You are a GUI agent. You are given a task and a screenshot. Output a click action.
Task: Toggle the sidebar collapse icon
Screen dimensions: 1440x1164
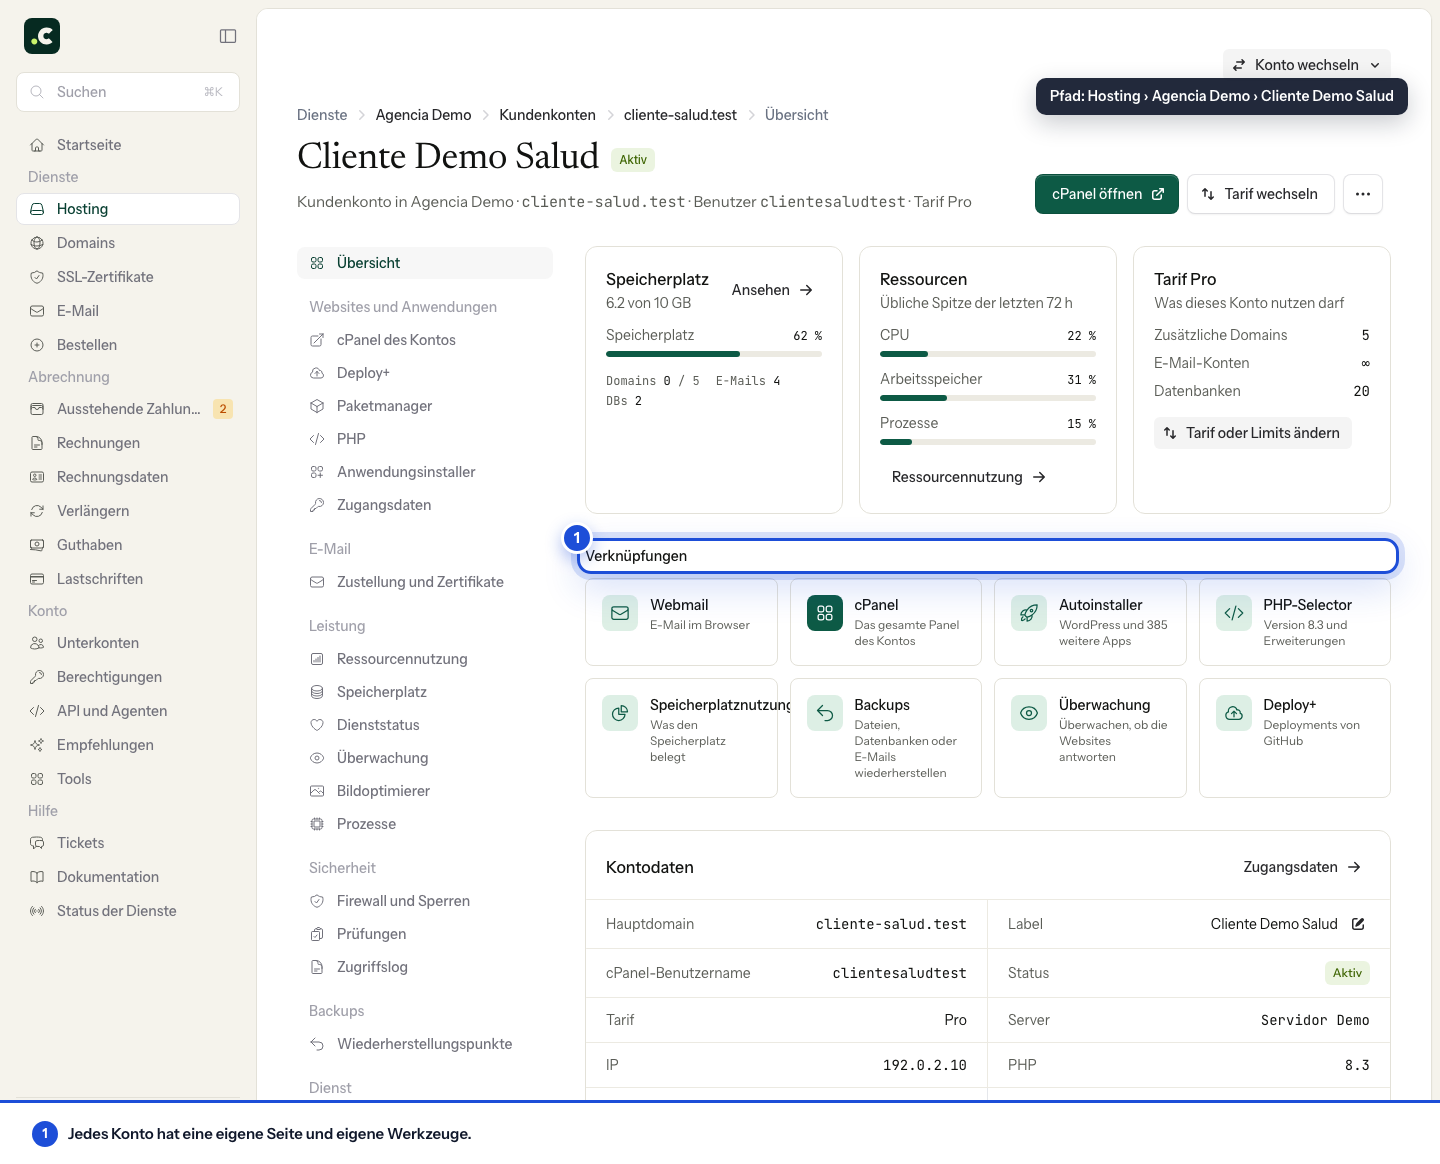coord(228,36)
